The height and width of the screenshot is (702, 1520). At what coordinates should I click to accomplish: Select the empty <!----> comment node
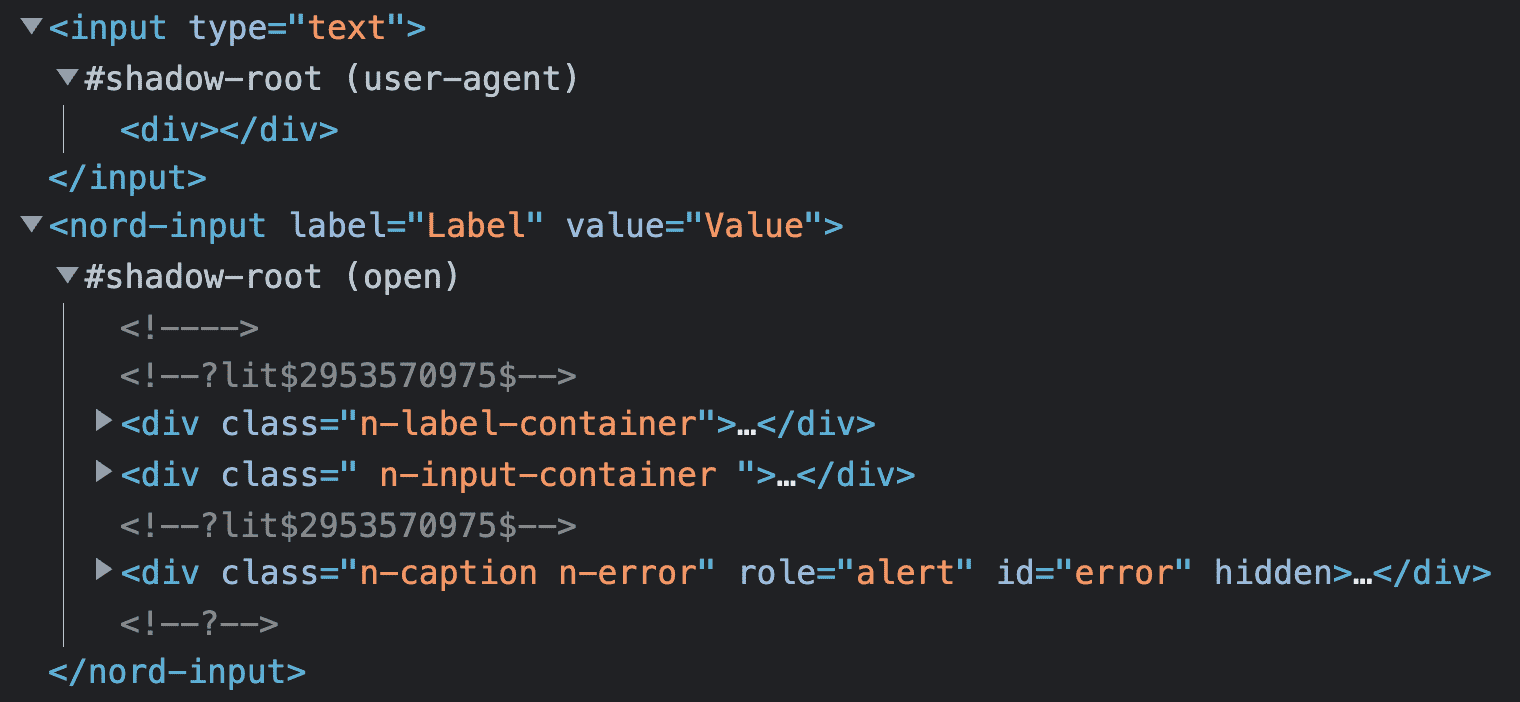point(189,326)
